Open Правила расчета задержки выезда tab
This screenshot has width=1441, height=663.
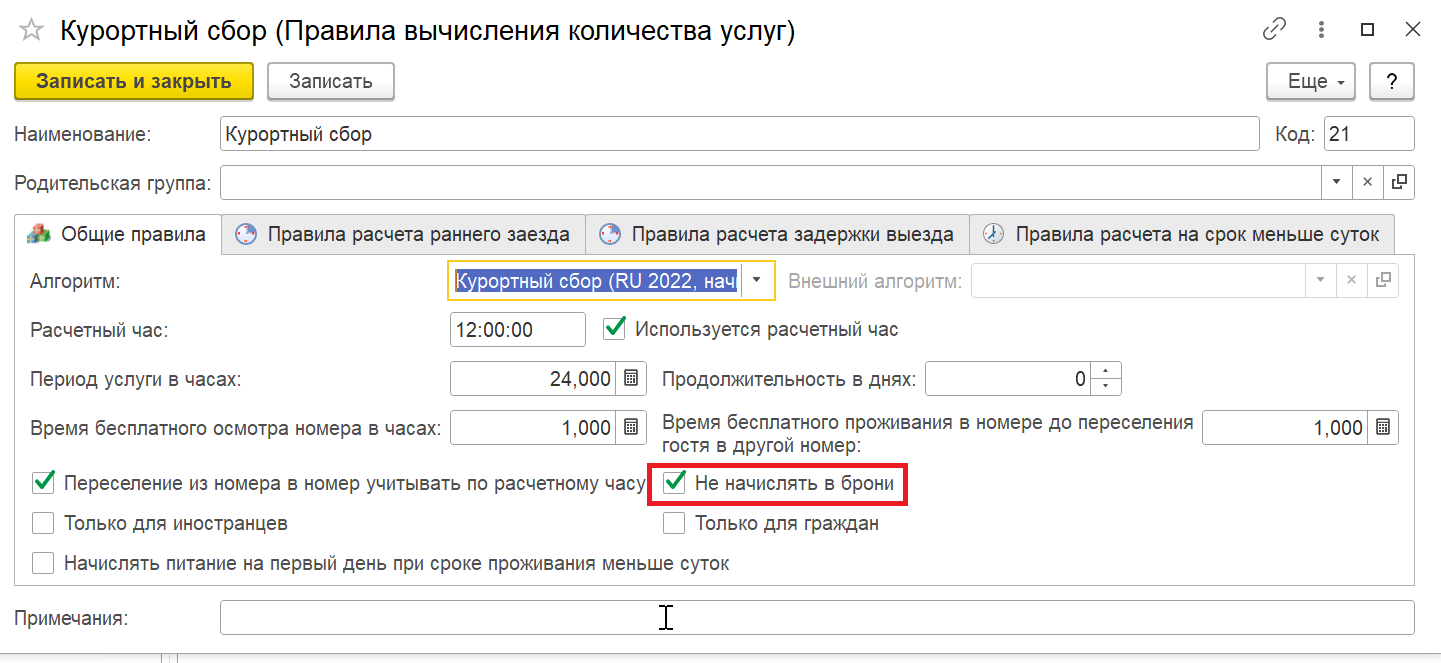point(776,235)
